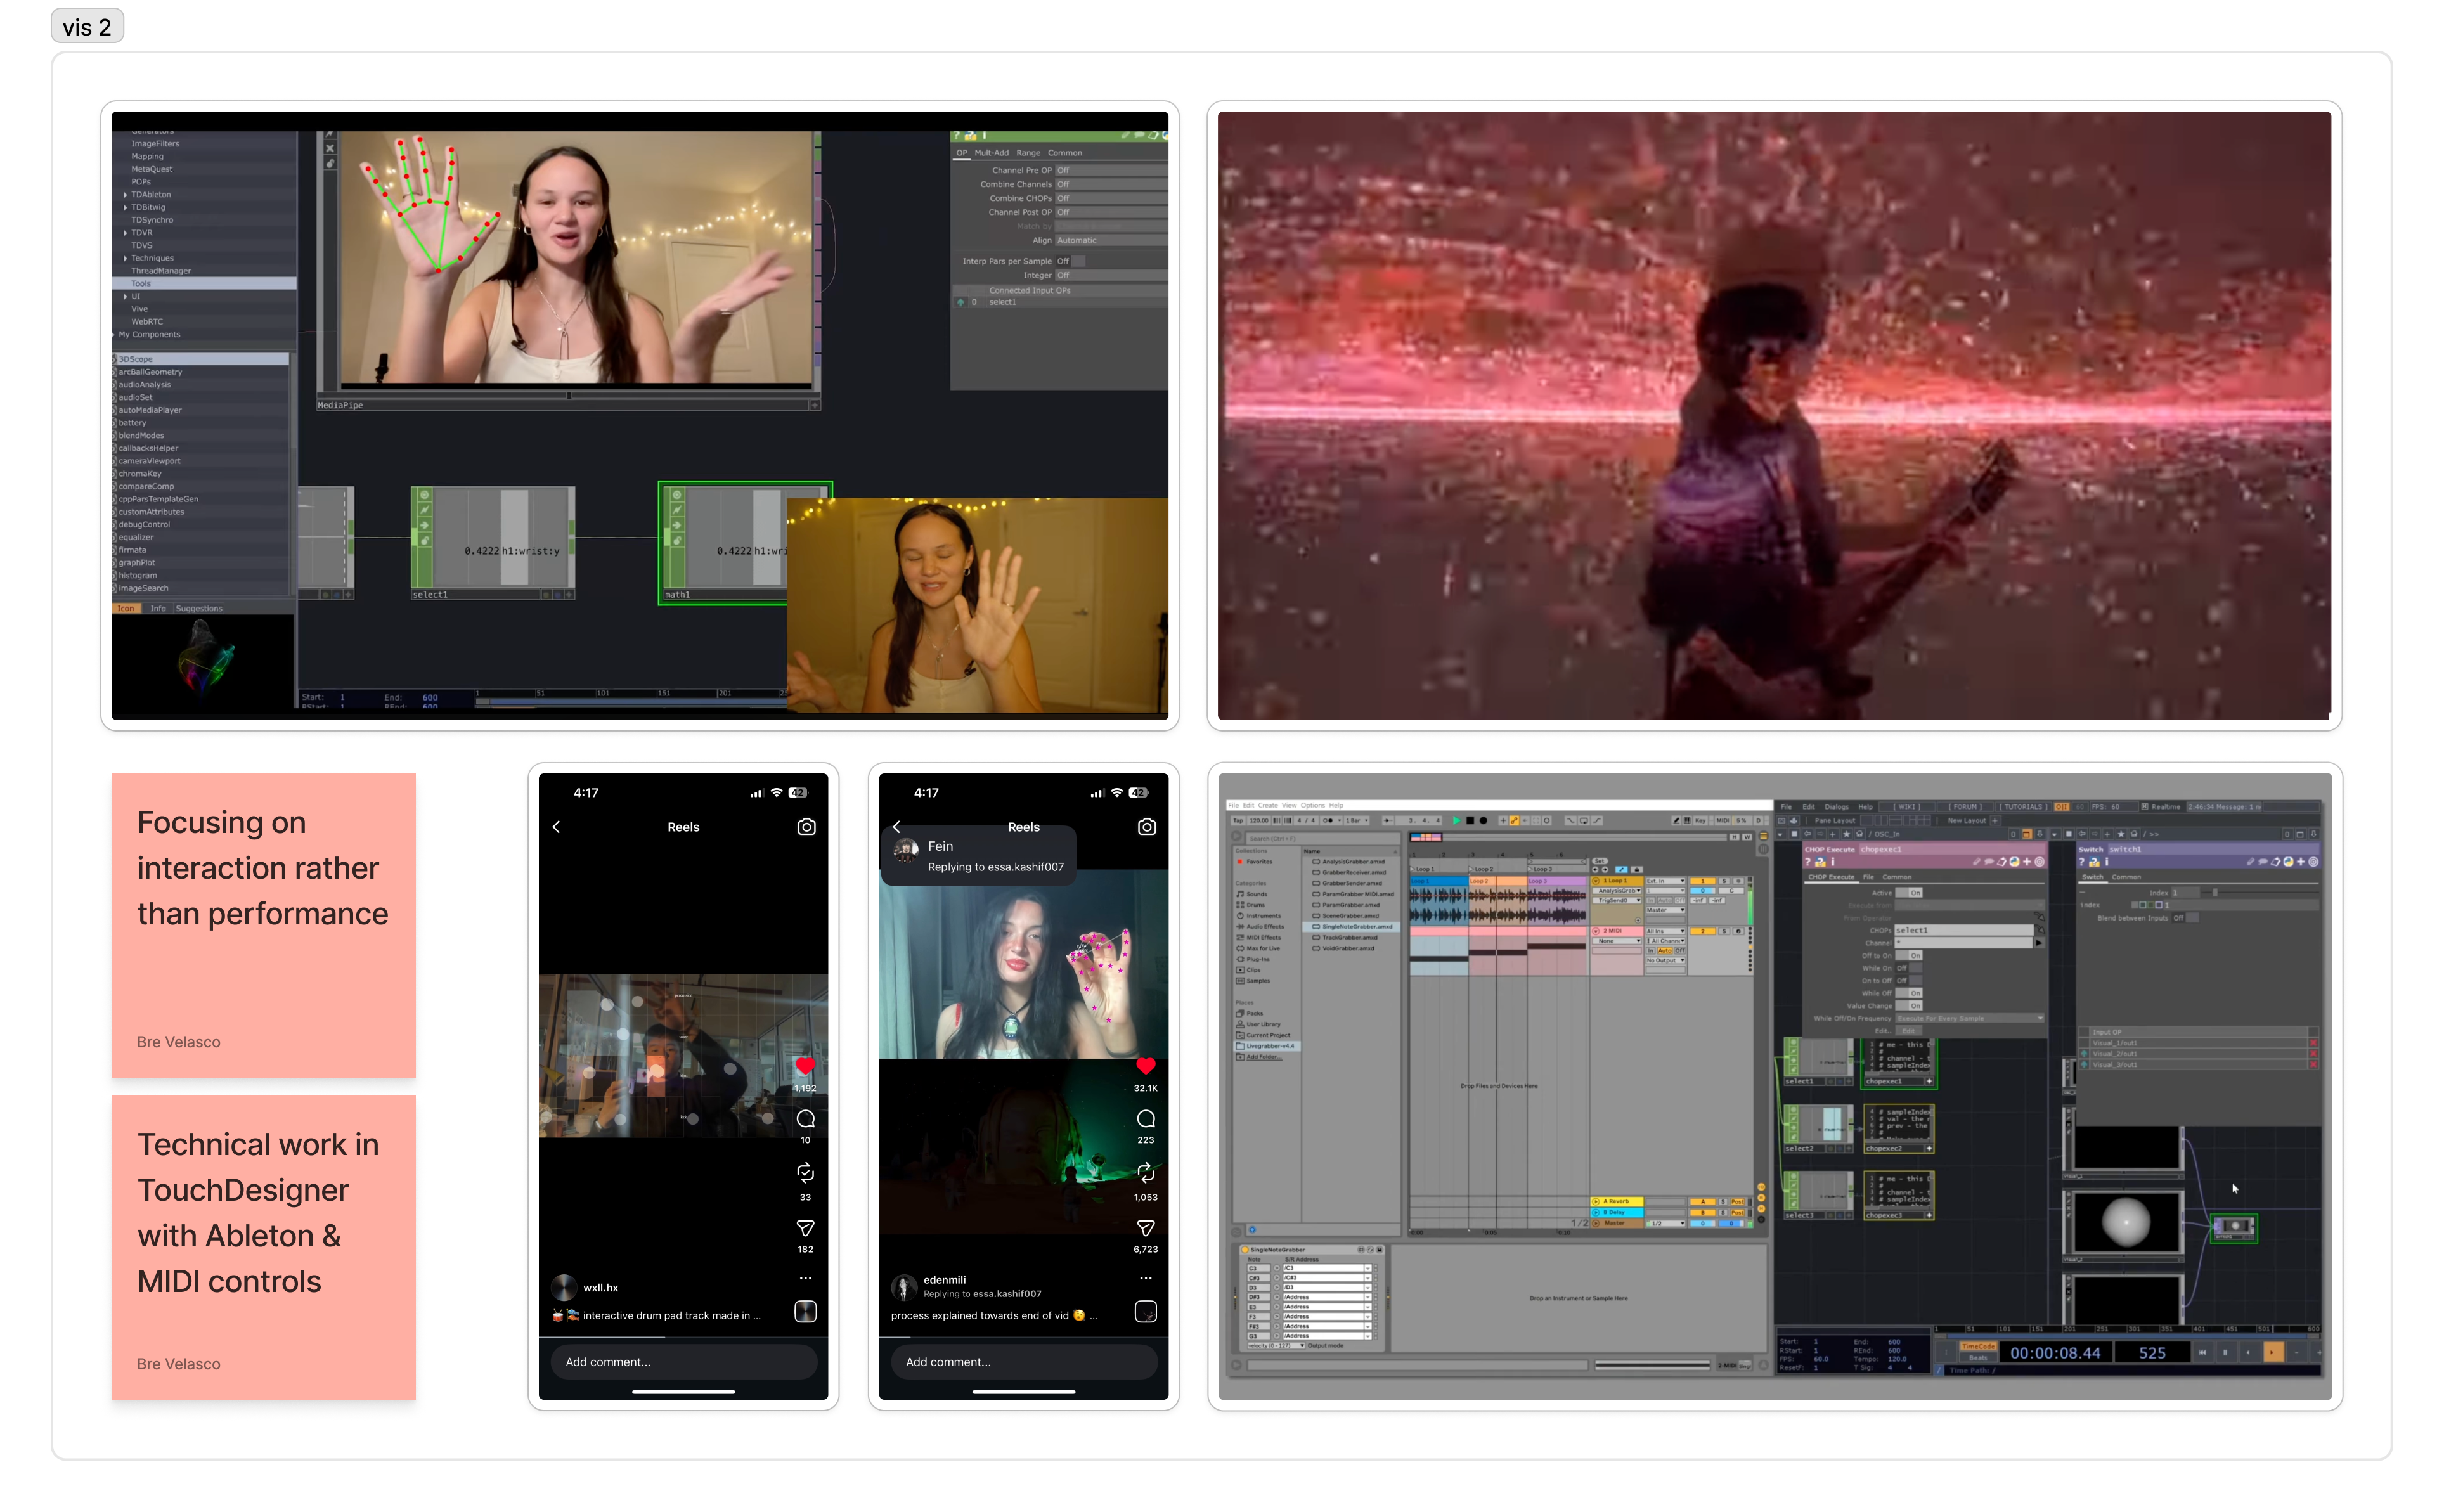Viewport: 2444px width, 1512px height.
Task: Open the camera on the edenmili reel
Action: [x=1147, y=827]
